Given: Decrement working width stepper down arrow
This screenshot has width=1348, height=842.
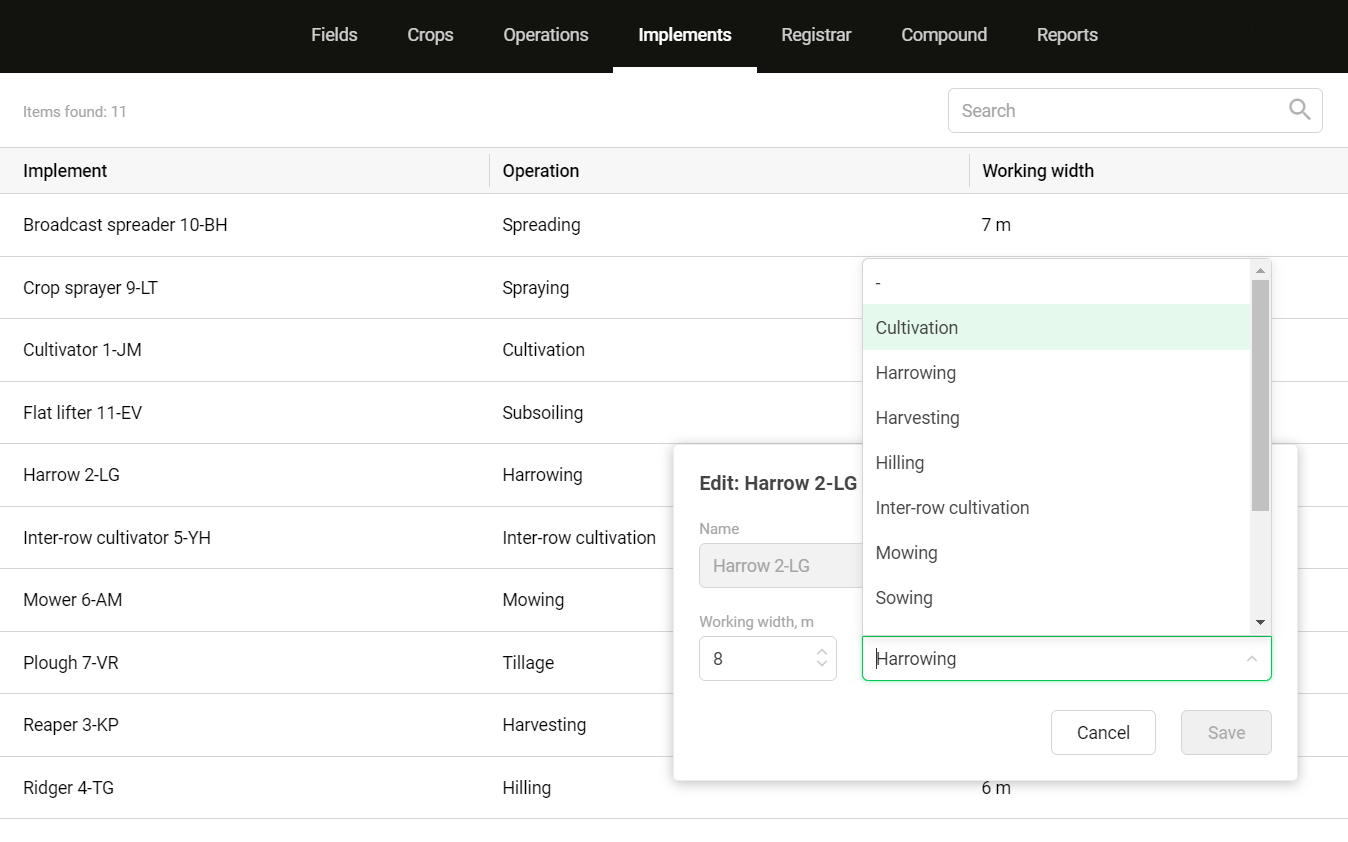Looking at the screenshot, I should pos(821,664).
